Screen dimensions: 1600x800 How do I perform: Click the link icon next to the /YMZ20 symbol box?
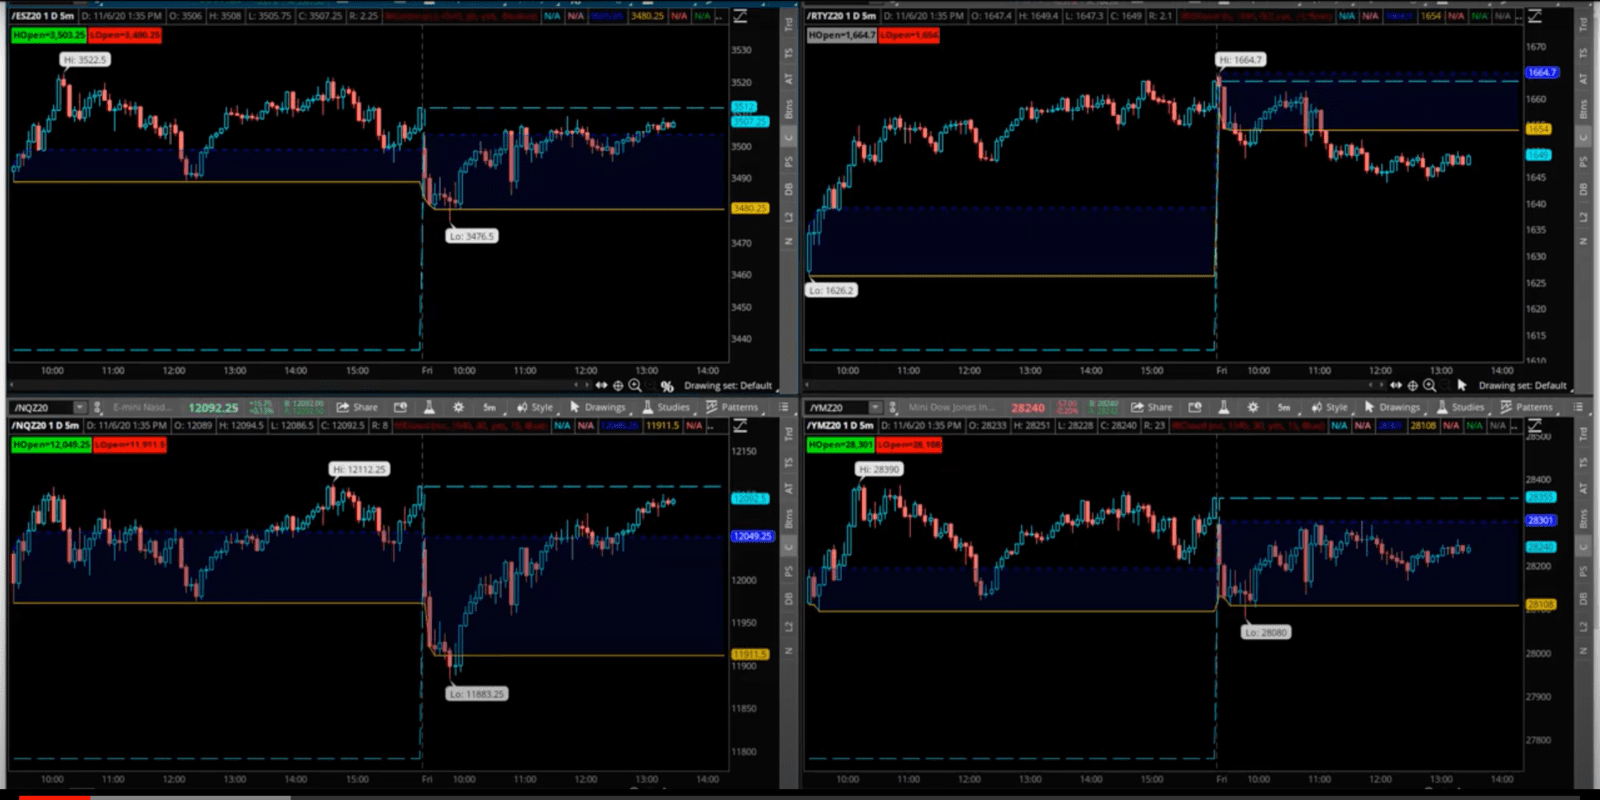(891, 407)
